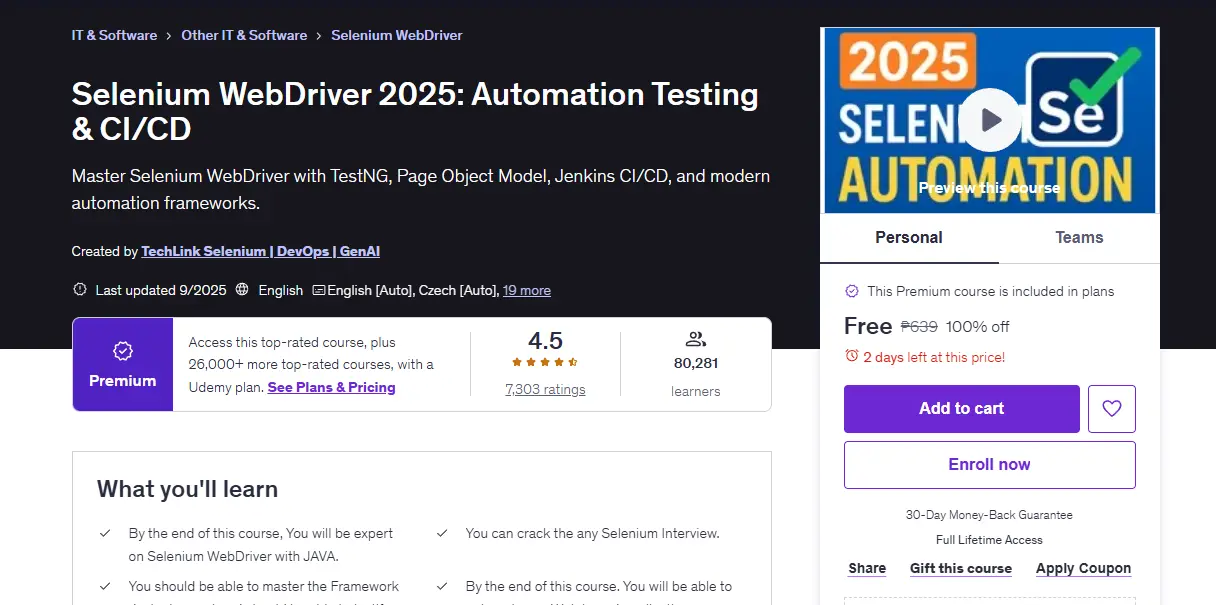Click checkmark beside 'crack the any Selenium Interview'
The height and width of the screenshot is (605, 1216).
point(442,534)
